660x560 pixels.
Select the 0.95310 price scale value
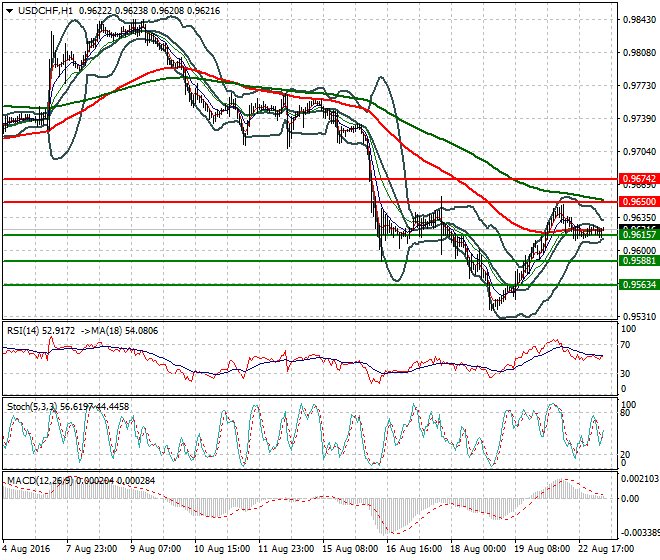(x=639, y=317)
